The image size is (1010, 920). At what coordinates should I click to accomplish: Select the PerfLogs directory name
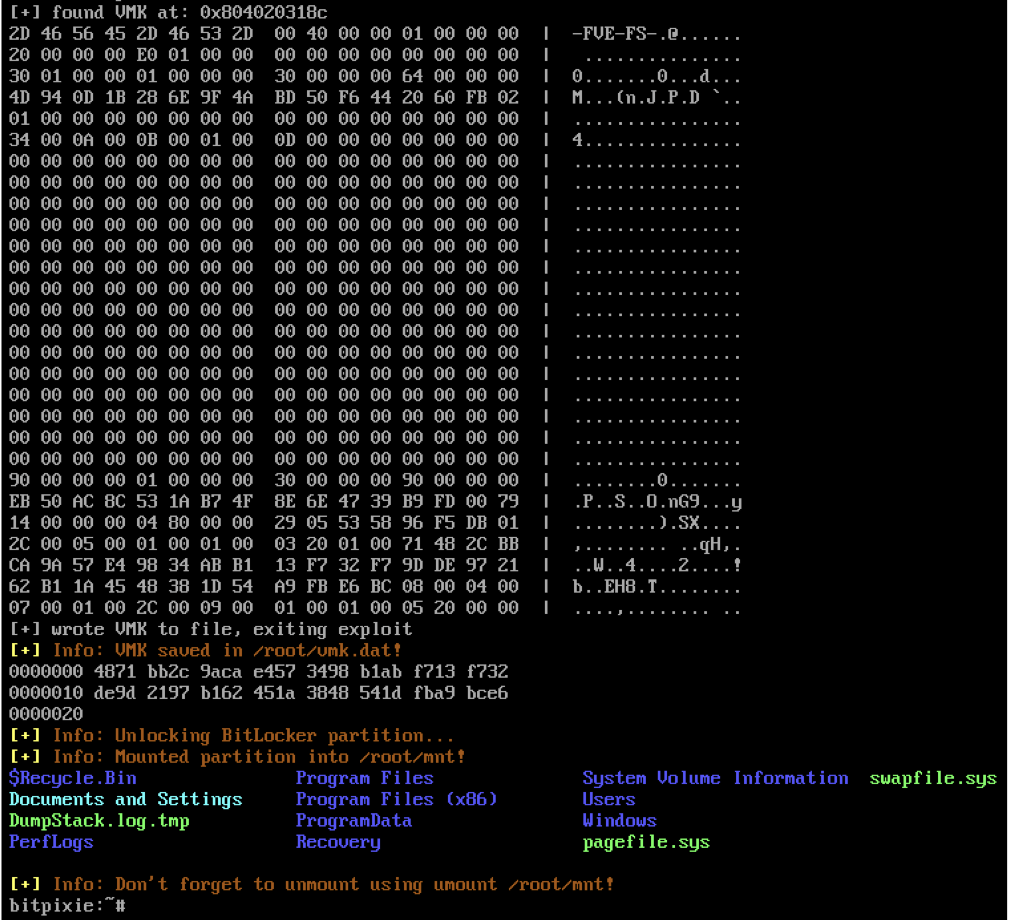[x=51, y=842]
